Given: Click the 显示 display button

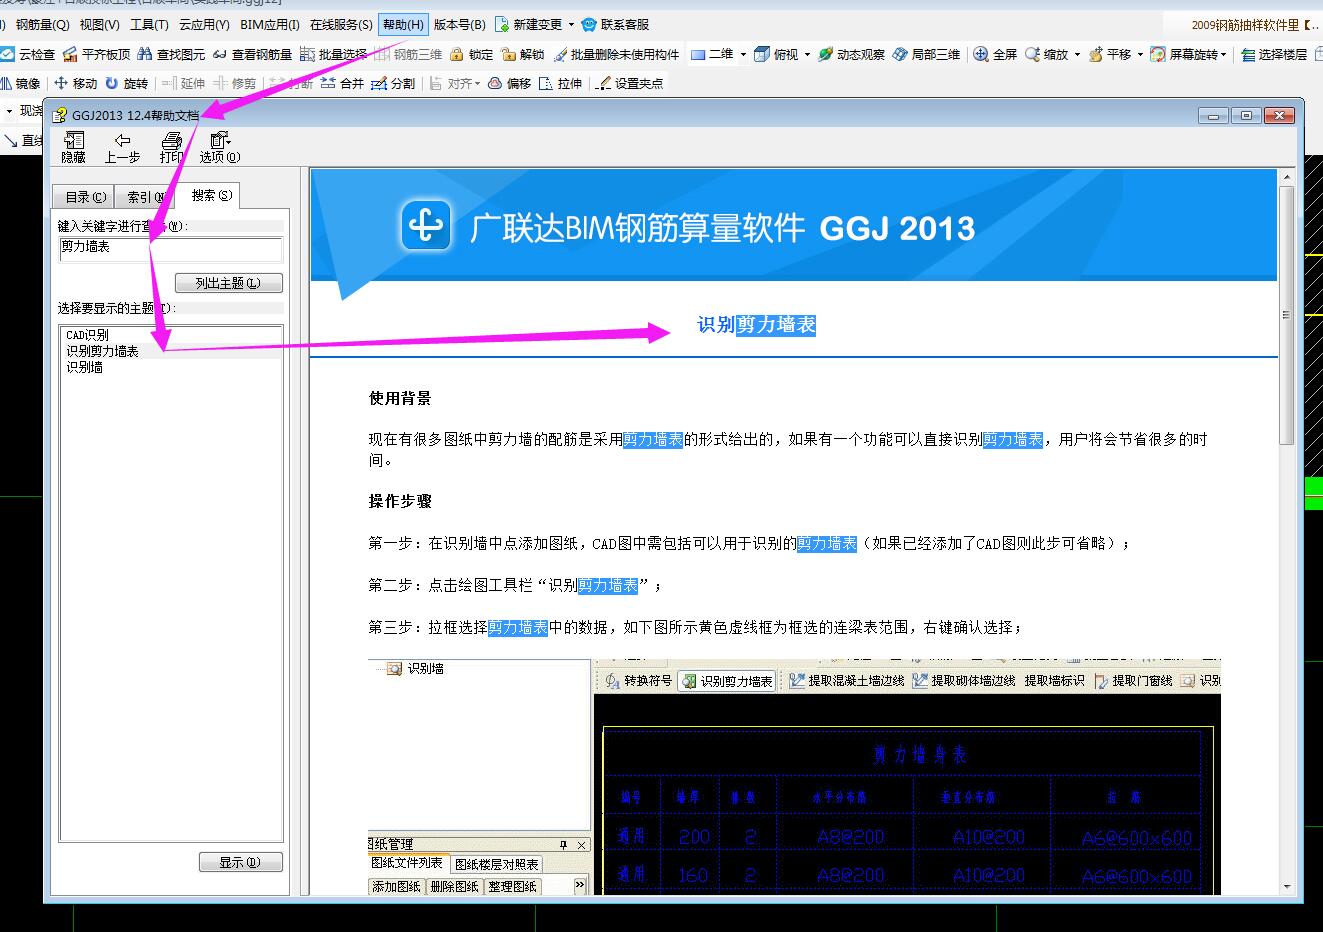Looking at the screenshot, I should pyautogui.click(x=240, y=862).
